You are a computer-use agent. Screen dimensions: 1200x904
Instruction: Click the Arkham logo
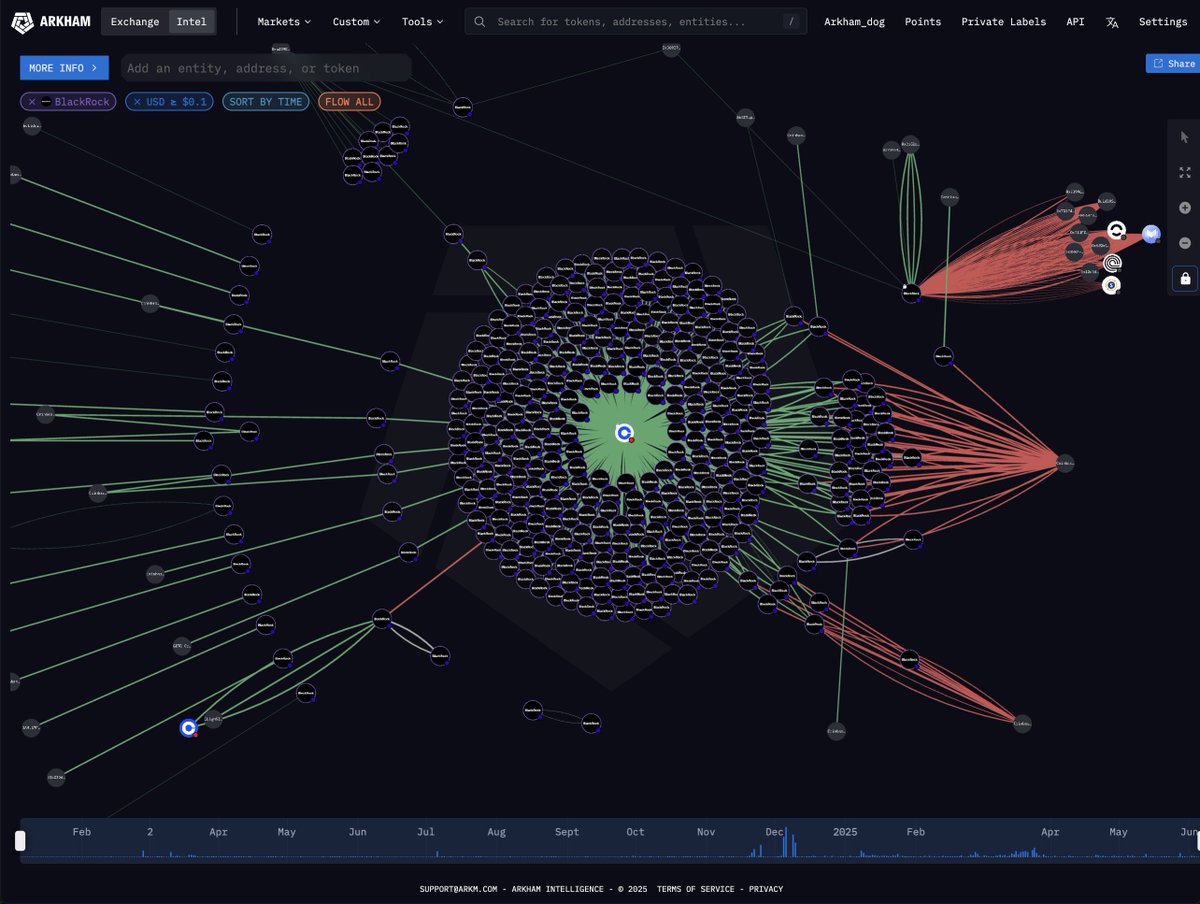coord(50,21)
